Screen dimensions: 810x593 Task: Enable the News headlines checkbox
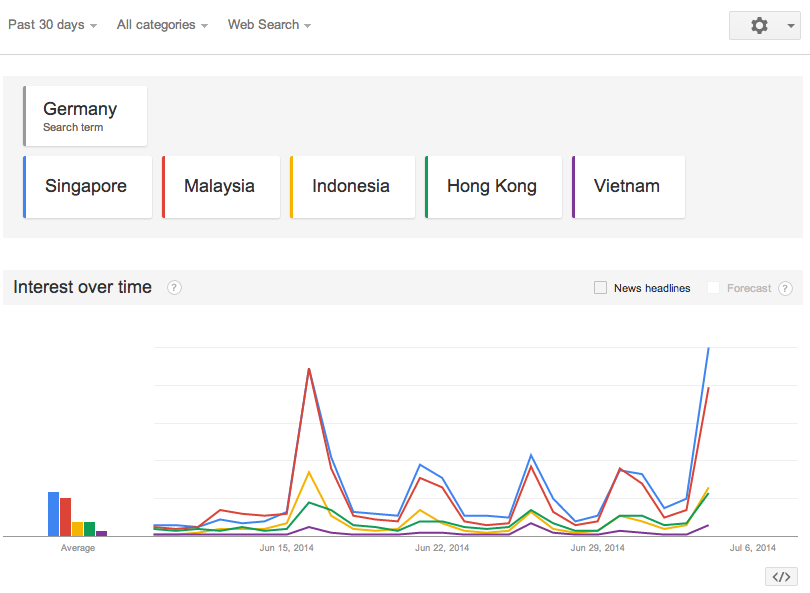click(x=600, y=288)
